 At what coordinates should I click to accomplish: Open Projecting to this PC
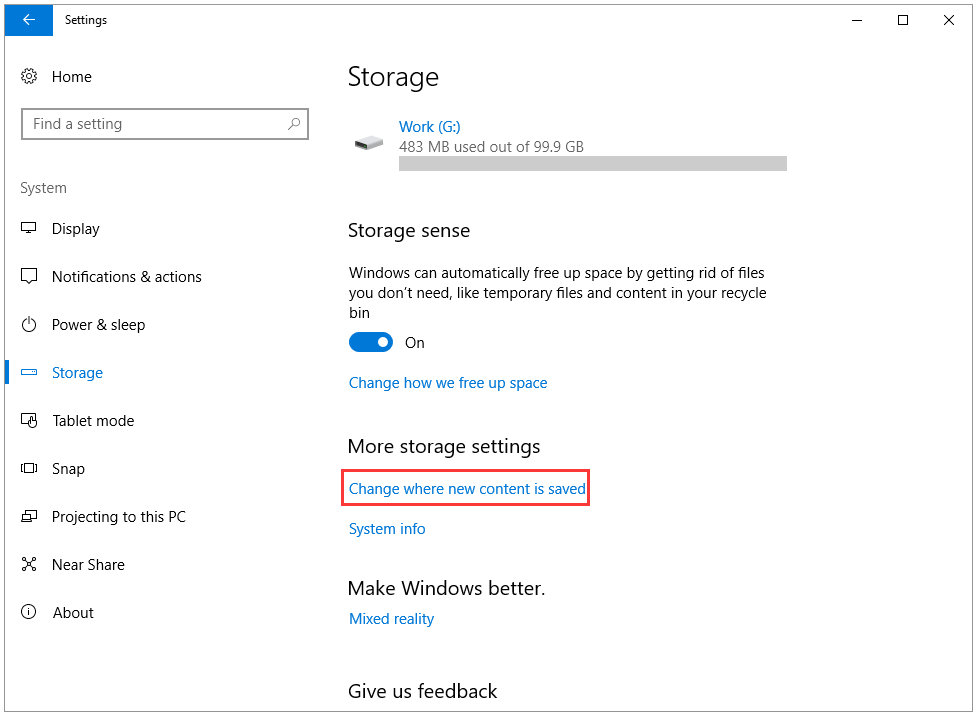[118, 517]
